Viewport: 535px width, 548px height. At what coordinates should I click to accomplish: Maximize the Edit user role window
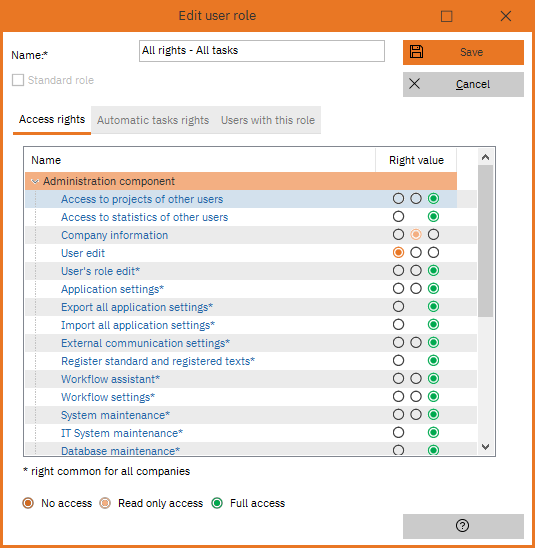446,16
